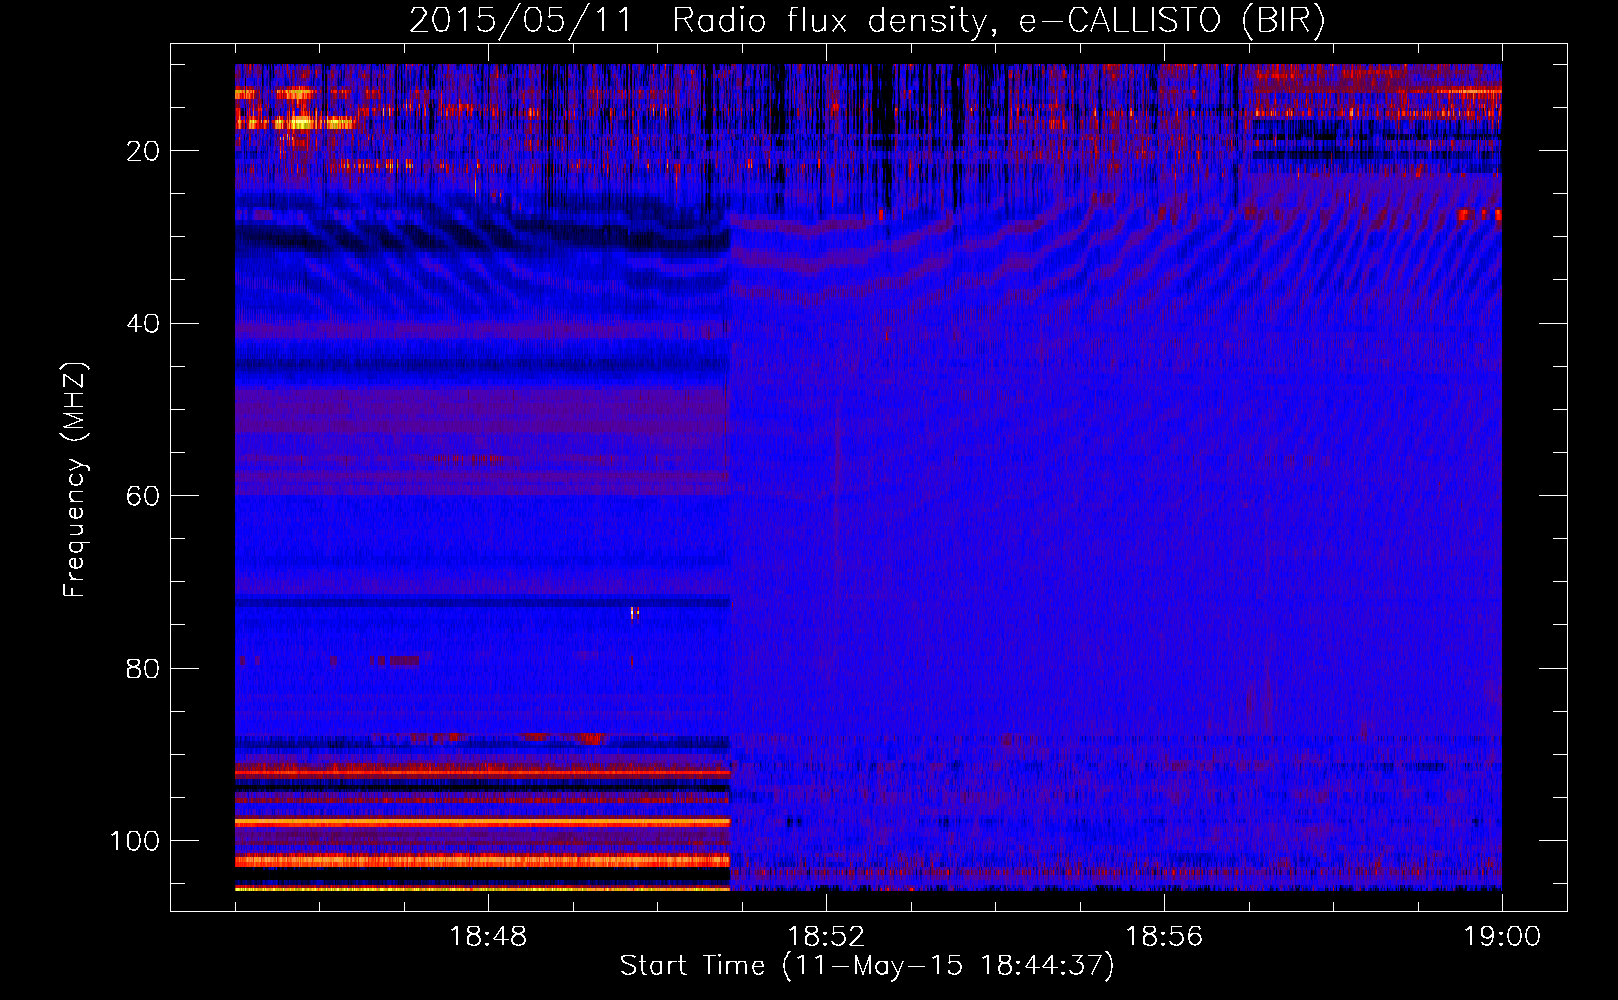
Task: Select the 'Frequency (MHZ)' y-axis label
Action: [75, 480]
